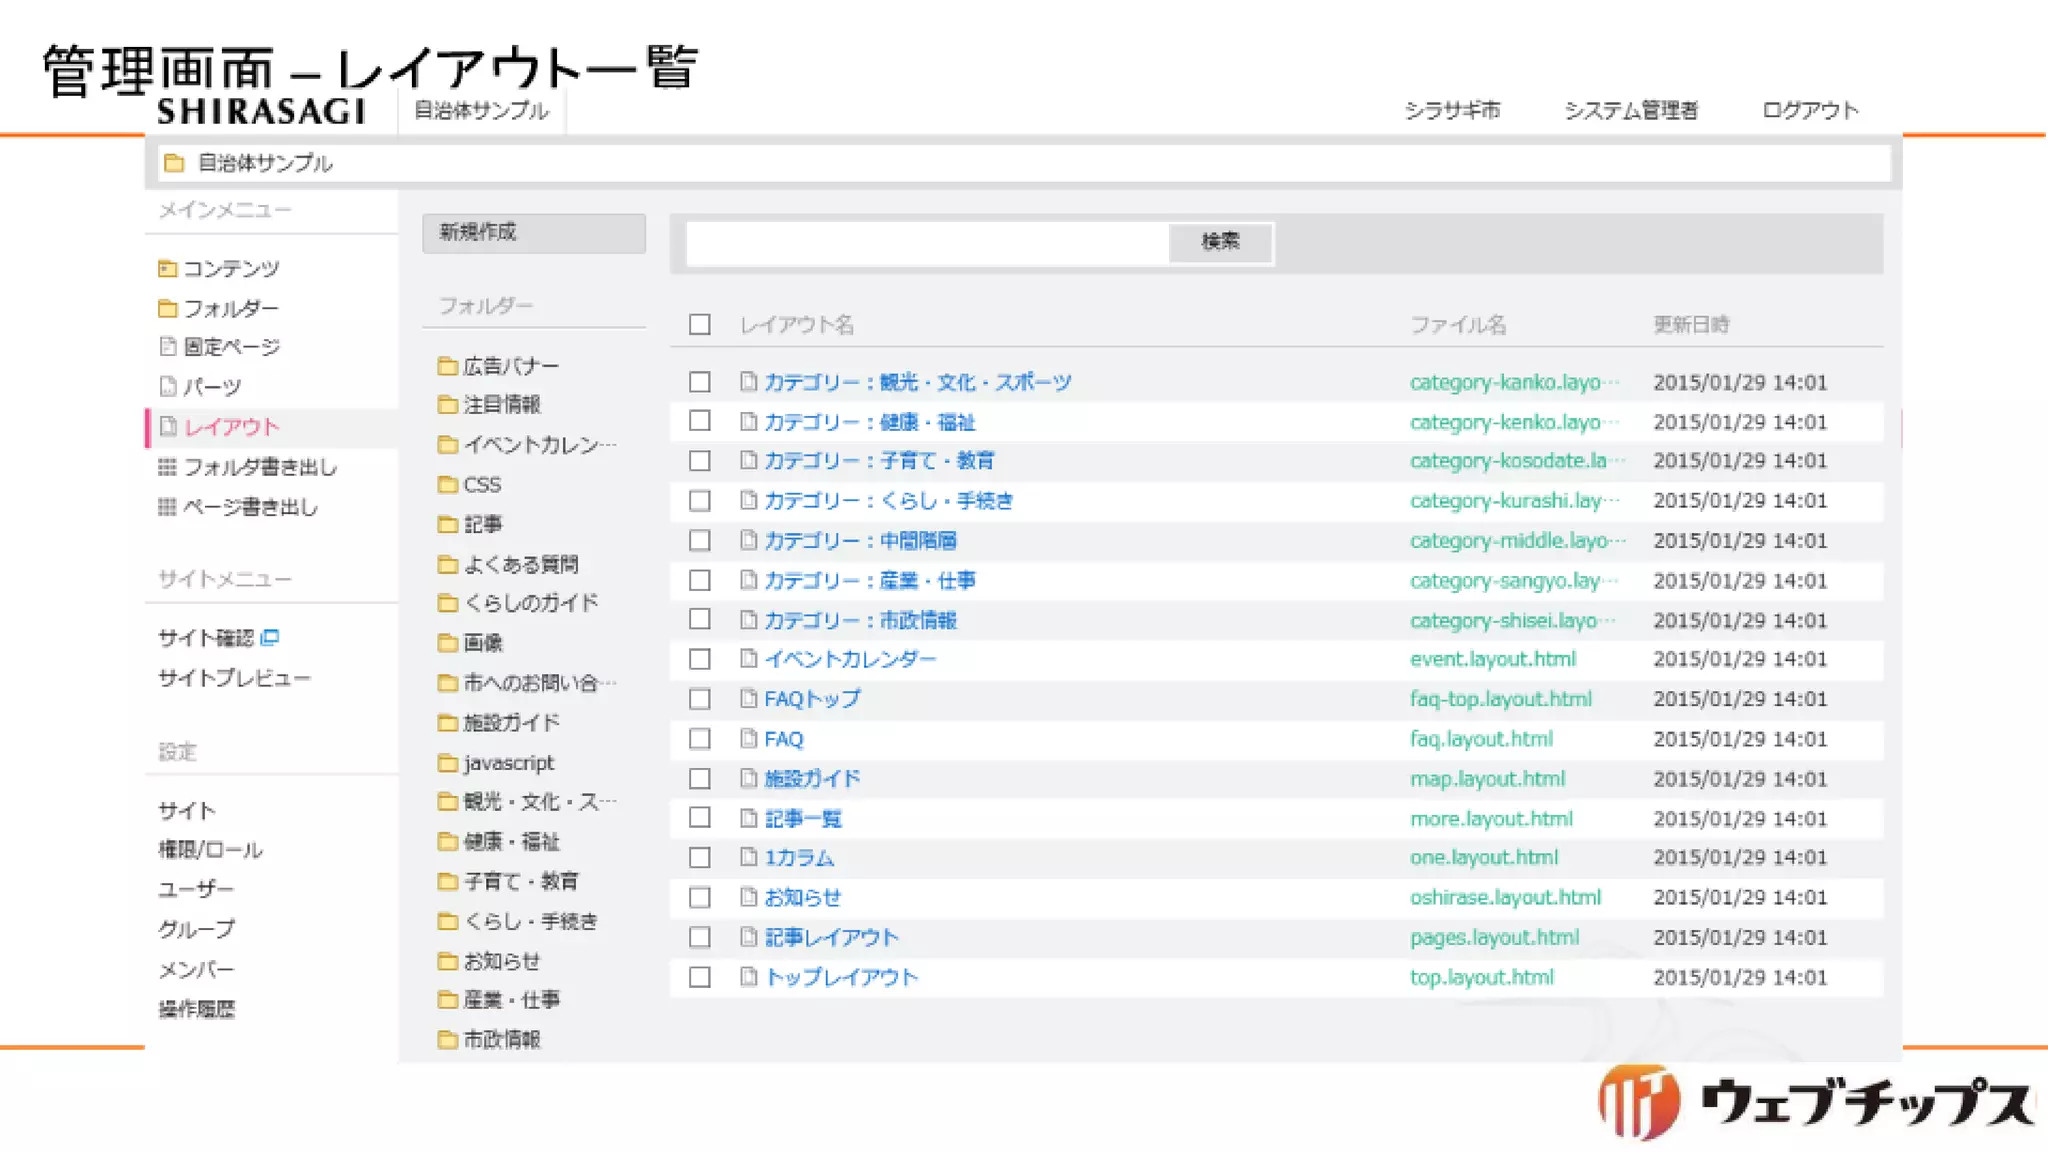Select レイアウト in the main menu
This screenshot has height=1152, width=2048.
coord(231,427)
